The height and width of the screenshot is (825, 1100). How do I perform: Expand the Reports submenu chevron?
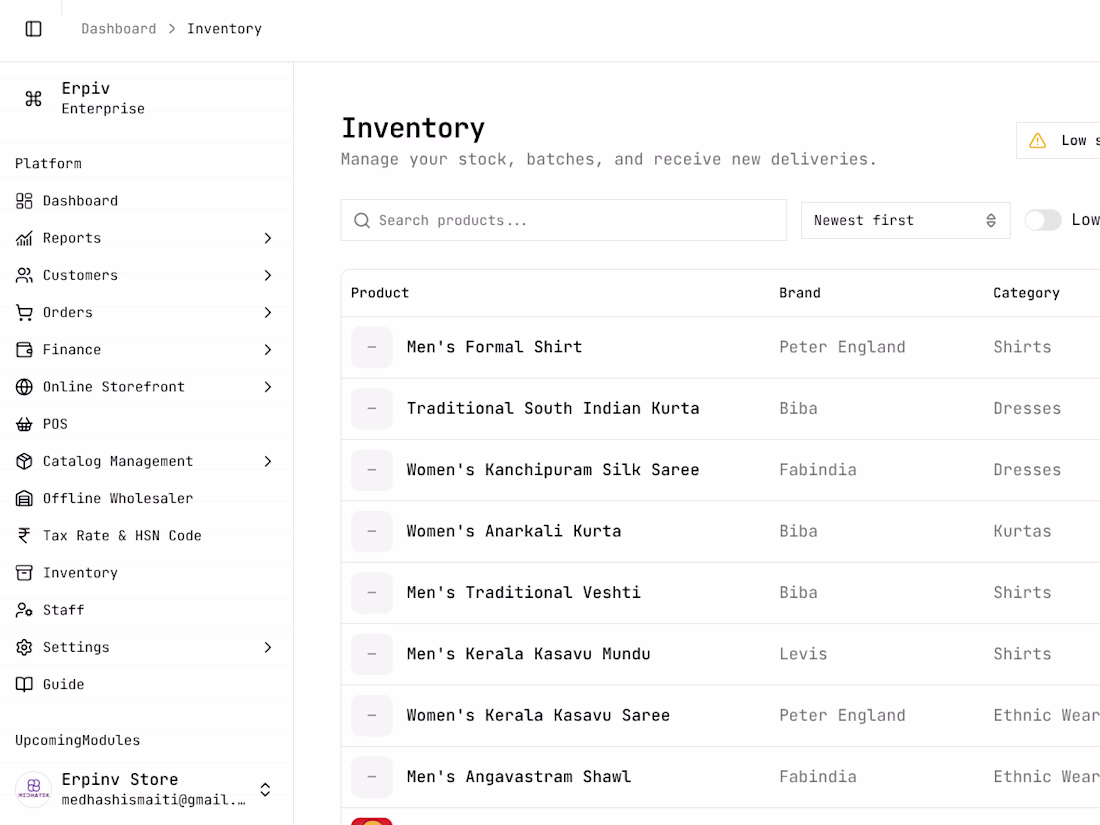coord(267,238)
